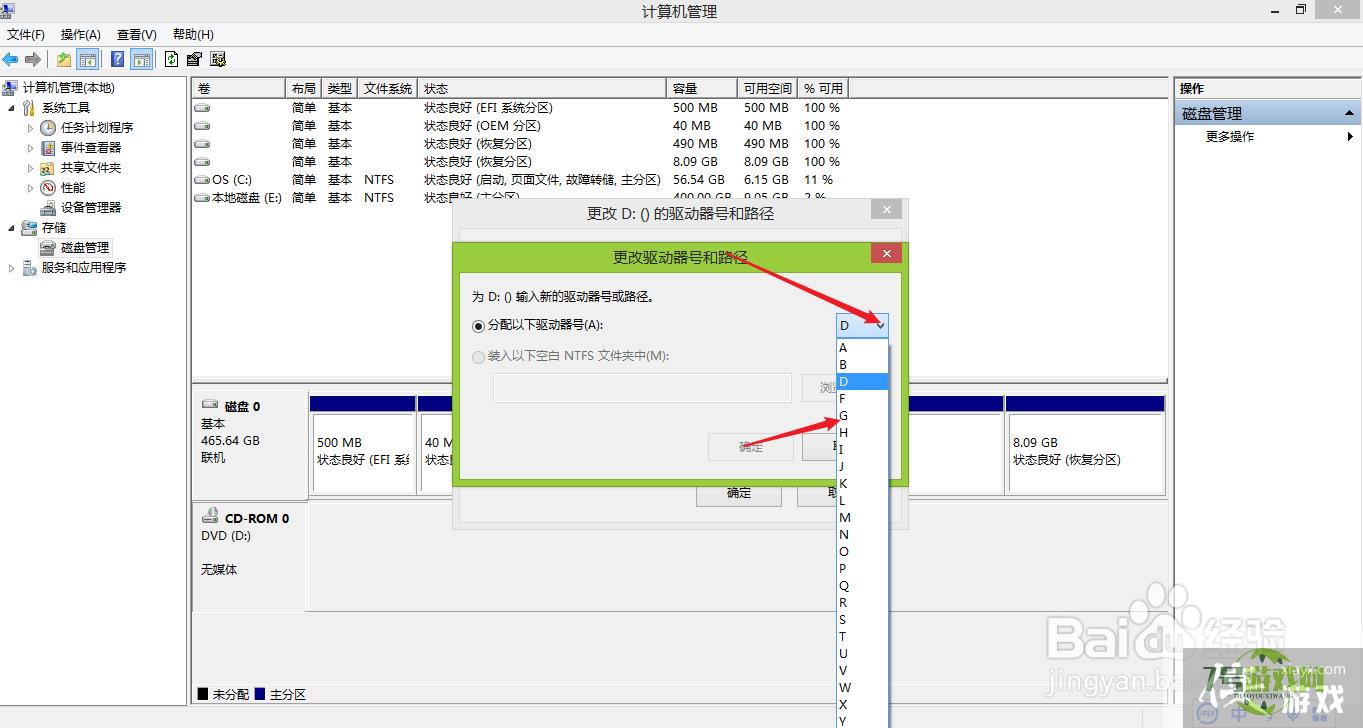Choose drive letter Q from the list
The height and width of the screenshot is (728, 1363).
coord(862,585)
